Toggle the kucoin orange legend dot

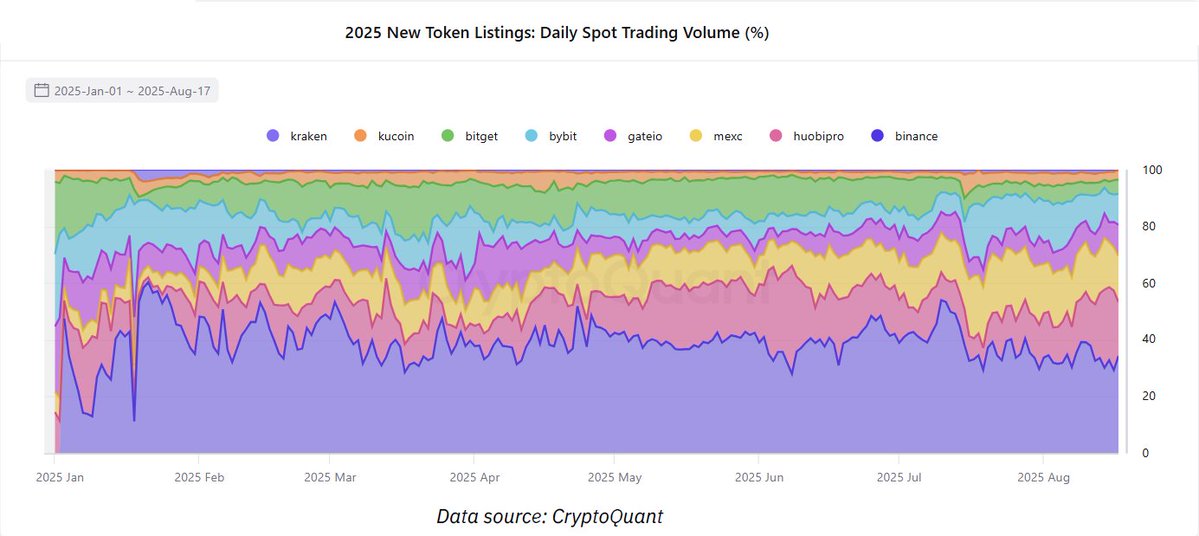click(x=360, y=136)
